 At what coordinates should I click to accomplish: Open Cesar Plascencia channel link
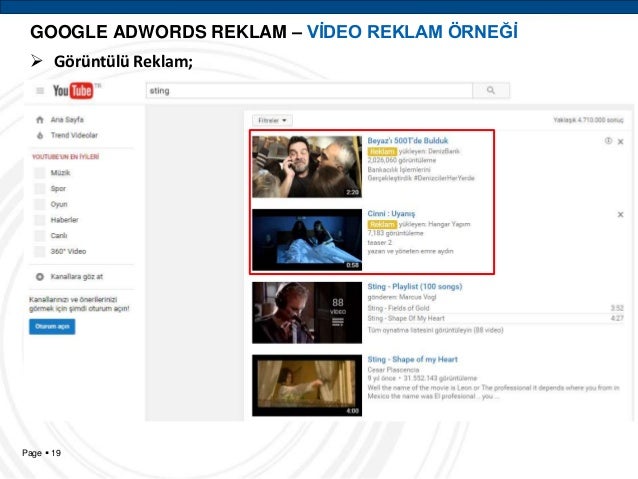point(393,370)
